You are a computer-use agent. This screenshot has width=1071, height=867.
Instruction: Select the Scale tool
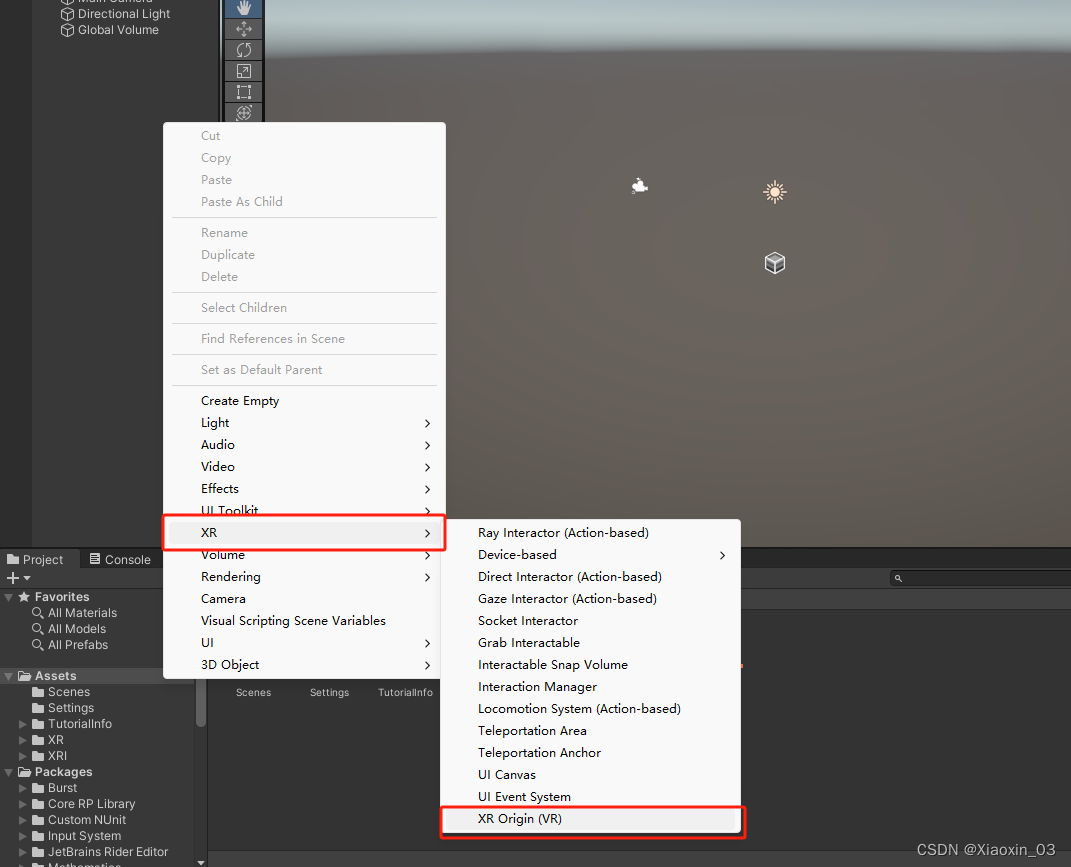(243, 70)
